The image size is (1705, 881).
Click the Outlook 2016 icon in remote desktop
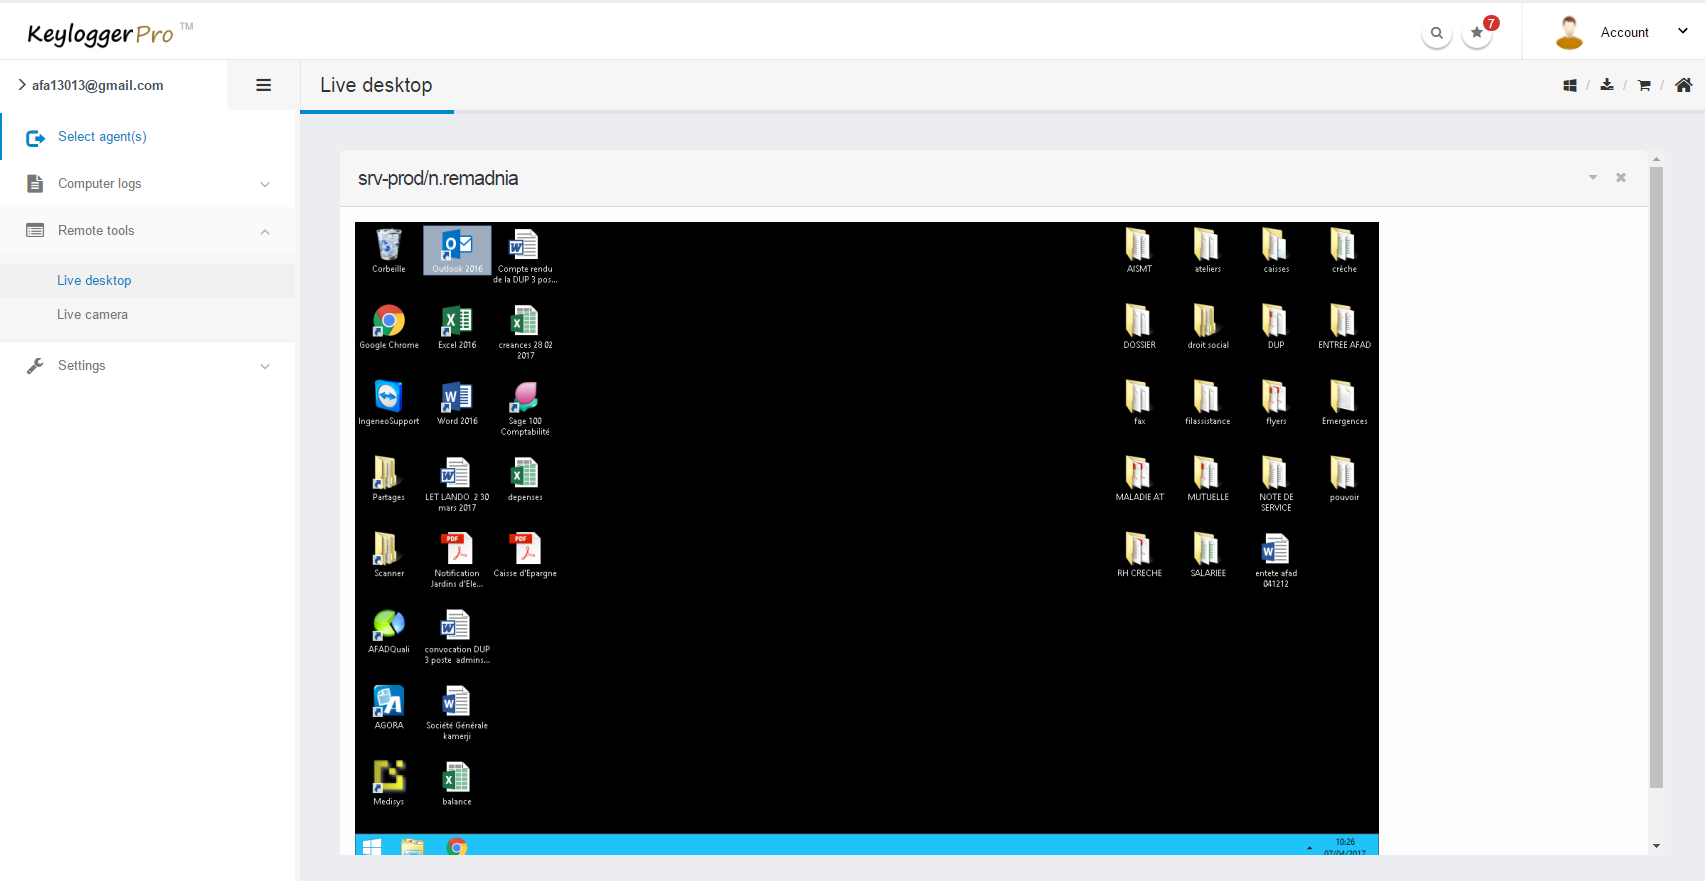click(457, 250)
